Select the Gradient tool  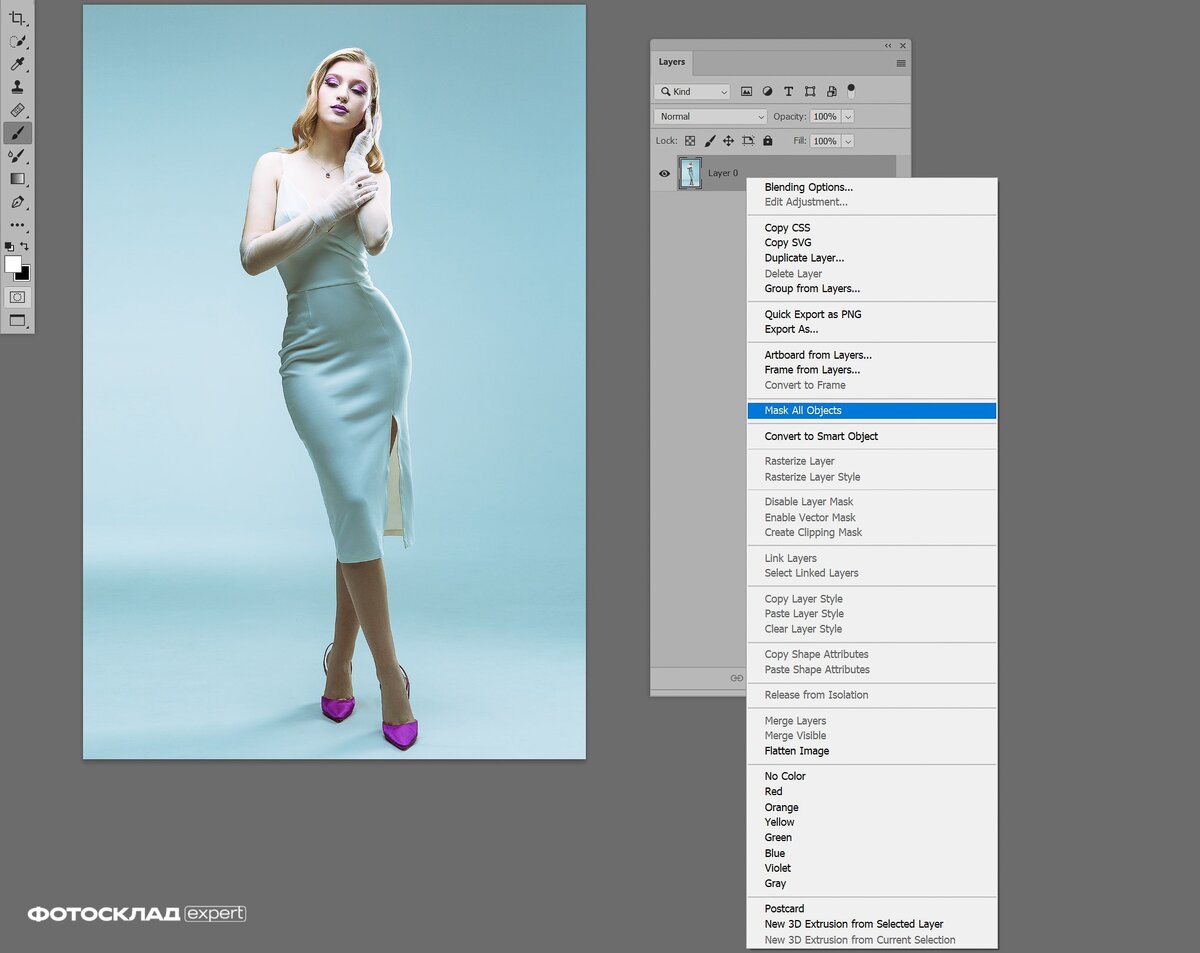[17, 179]
